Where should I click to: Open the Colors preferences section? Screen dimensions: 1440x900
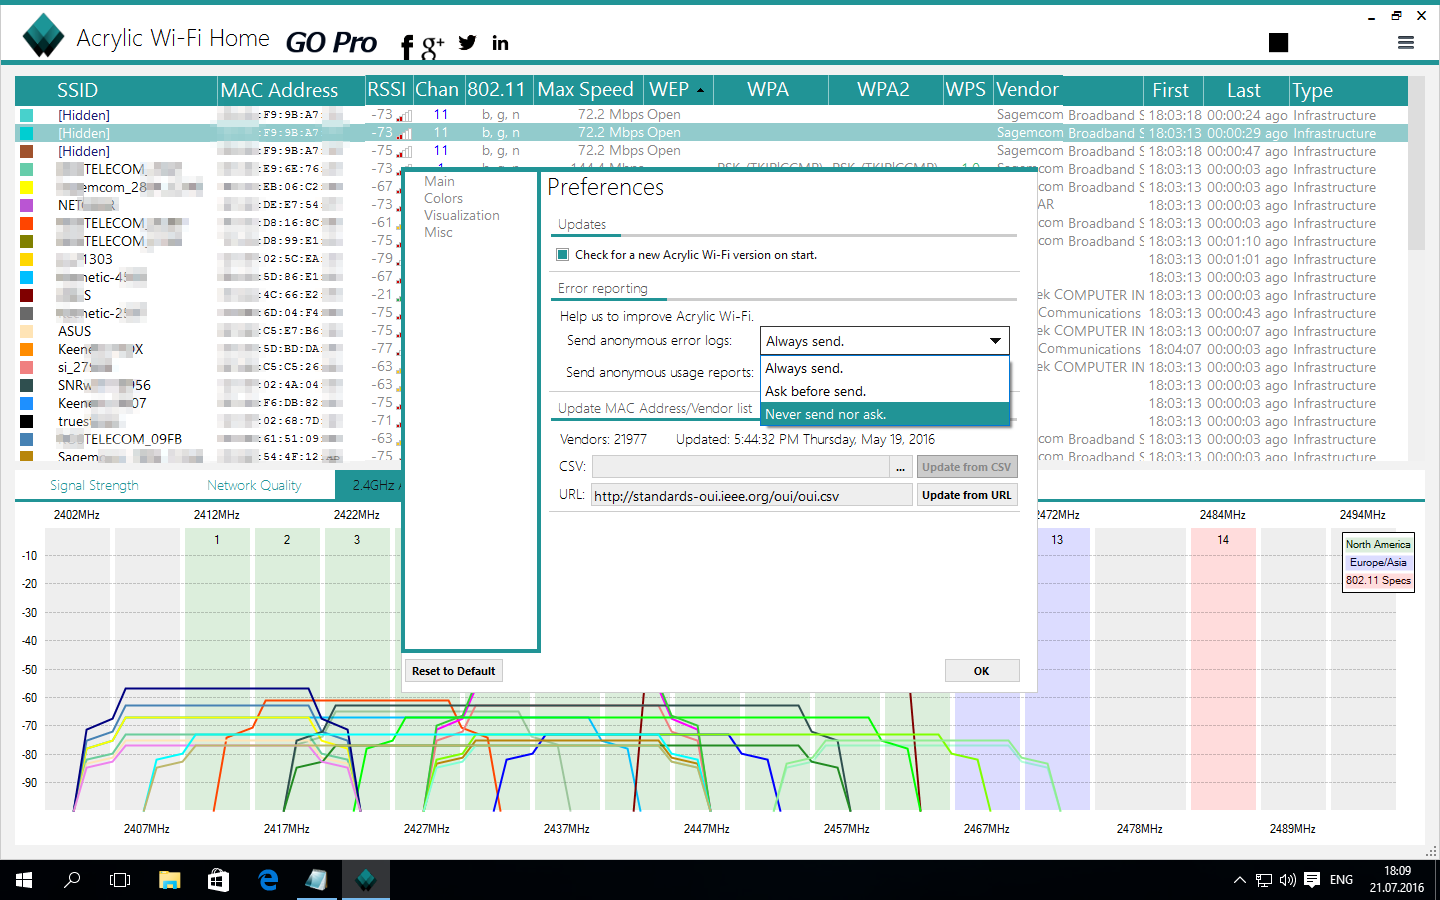pos(443,198)
